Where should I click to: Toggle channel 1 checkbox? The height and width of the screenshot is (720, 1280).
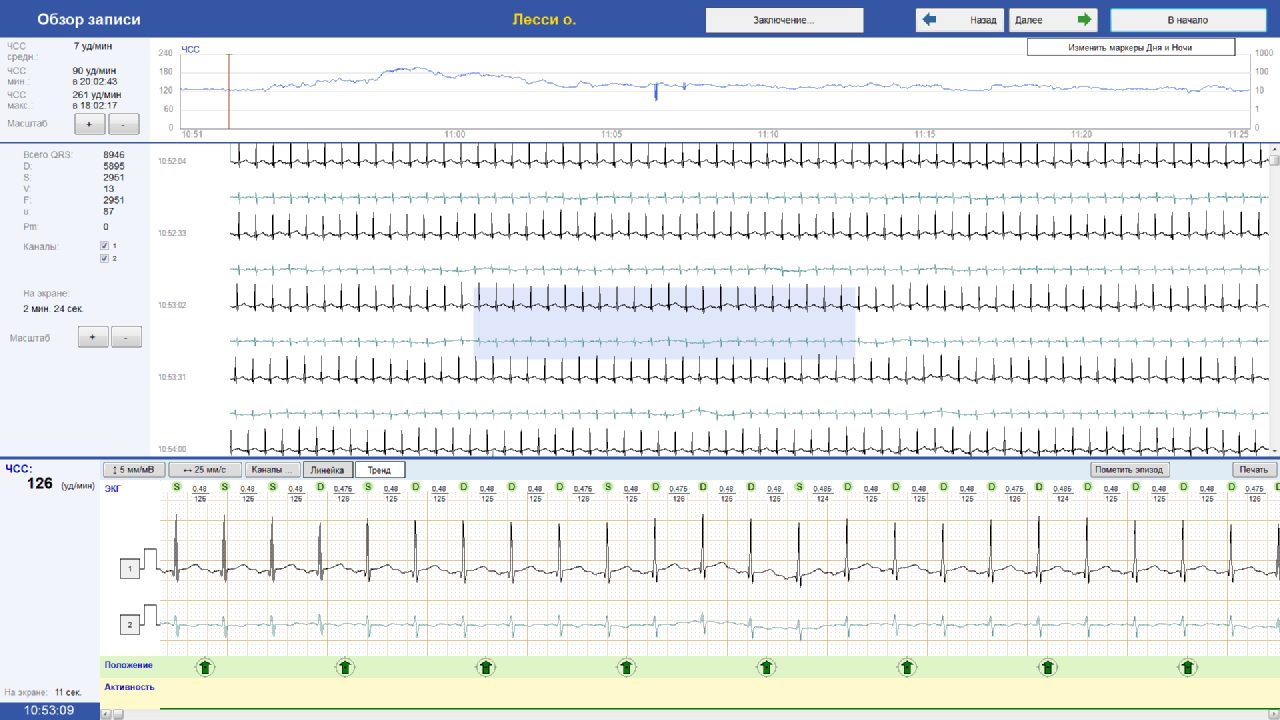coord(105,245)
